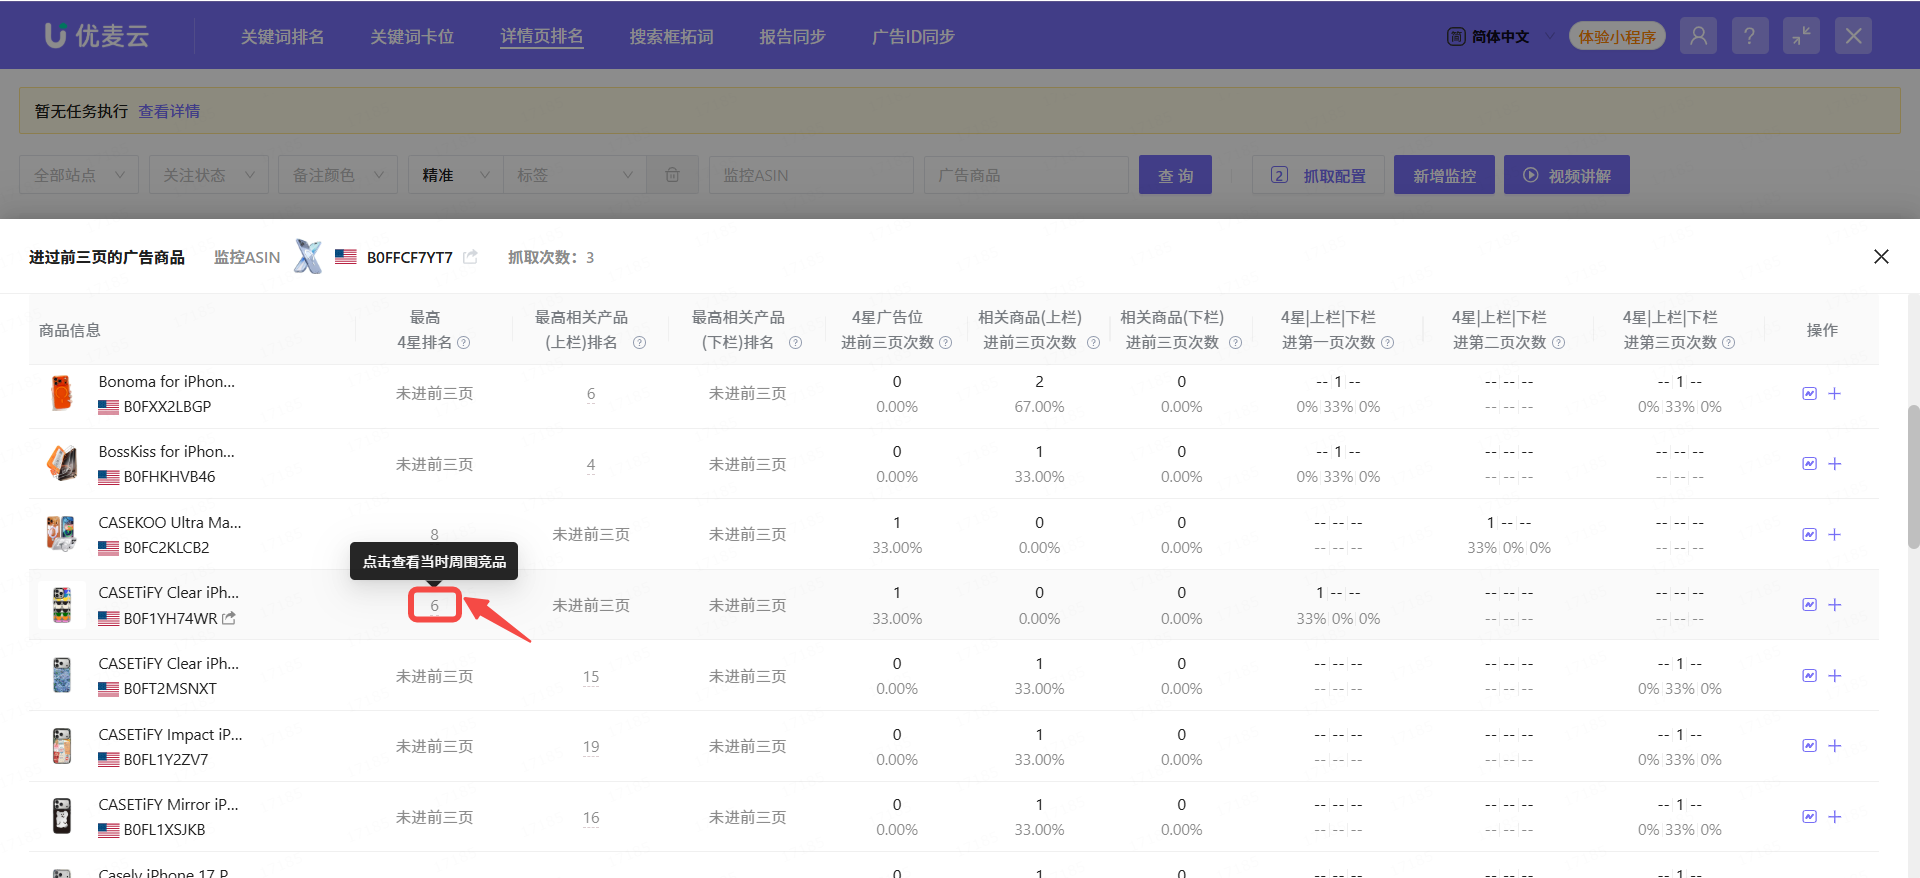Open the 简体中文 language dropdown
The height and width of the screenshot is (878, 1920).
(x=1501, y=37)
